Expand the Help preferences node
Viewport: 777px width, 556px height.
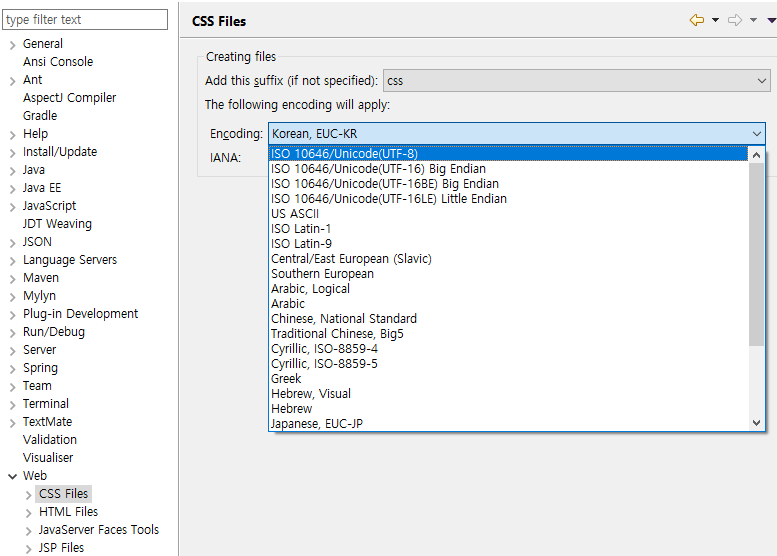12,135
